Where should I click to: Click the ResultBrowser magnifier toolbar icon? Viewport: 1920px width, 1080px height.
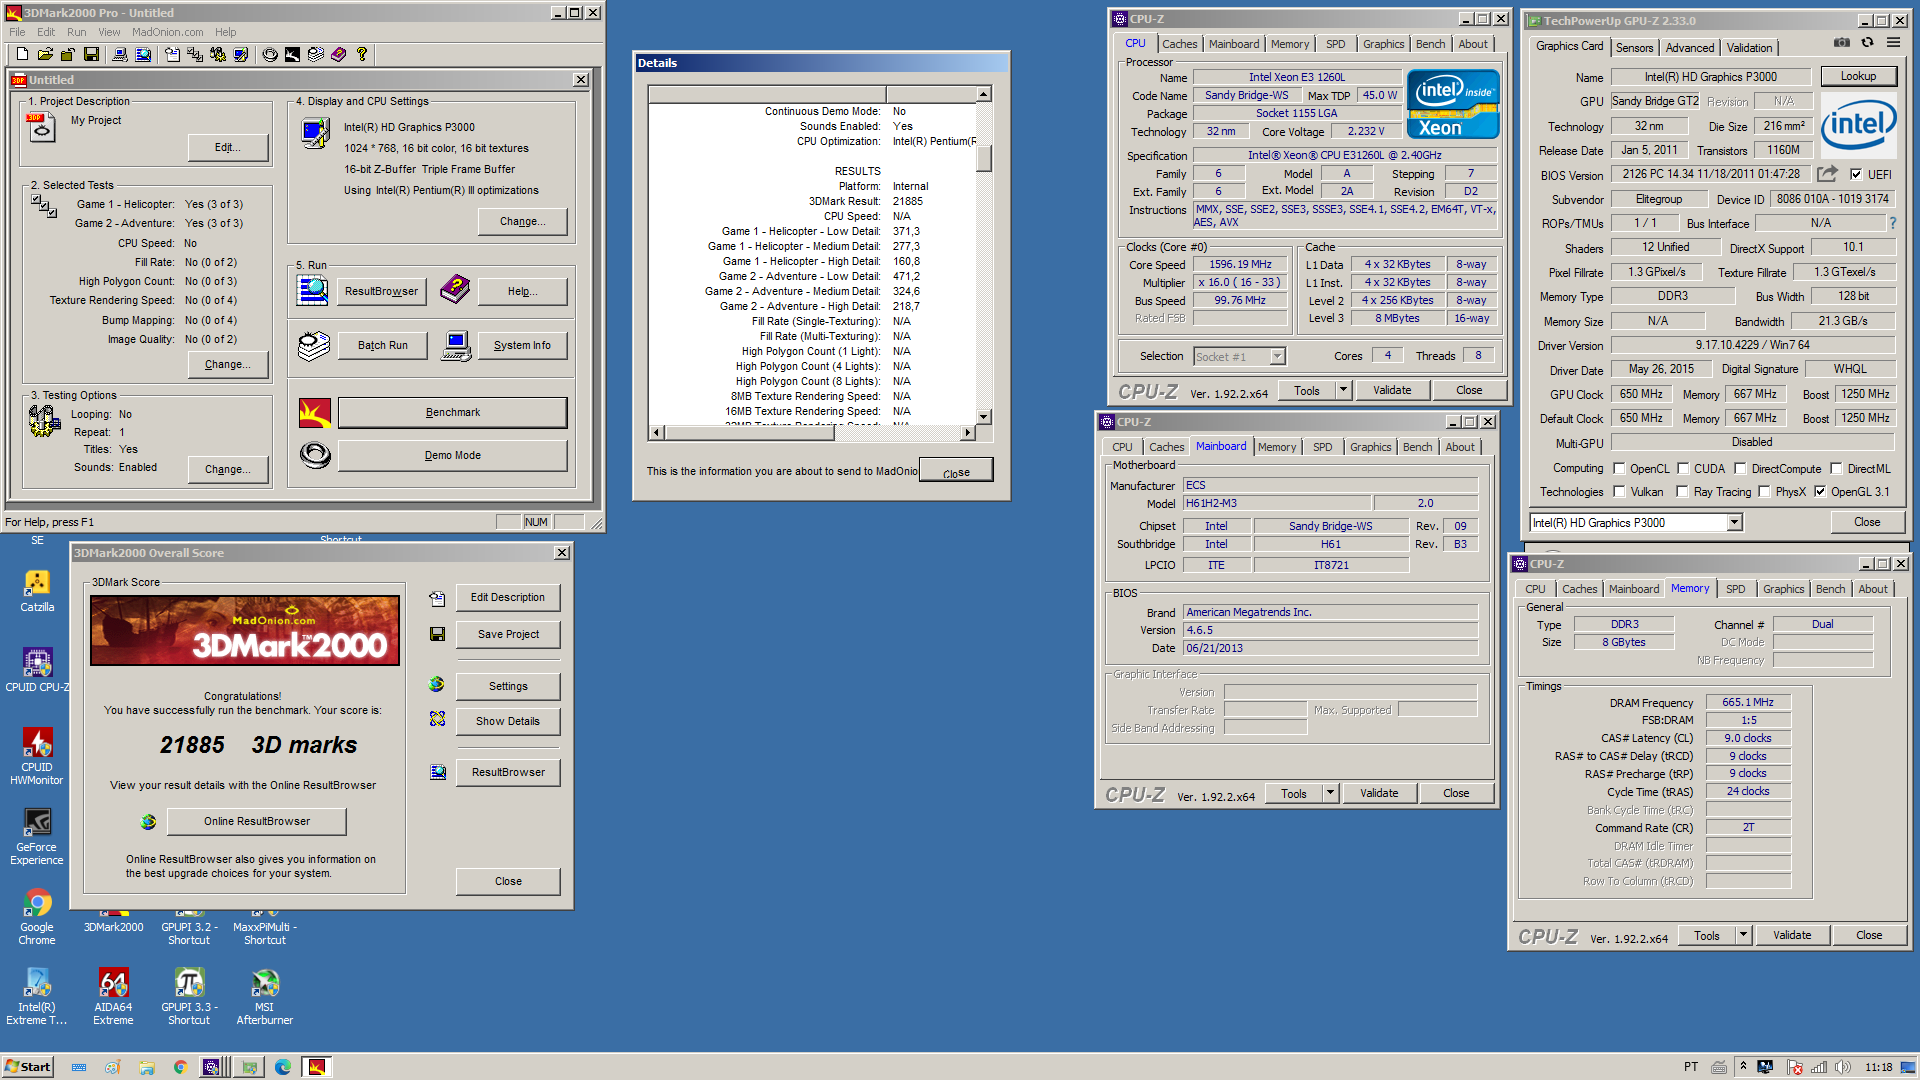pos(143,55)
